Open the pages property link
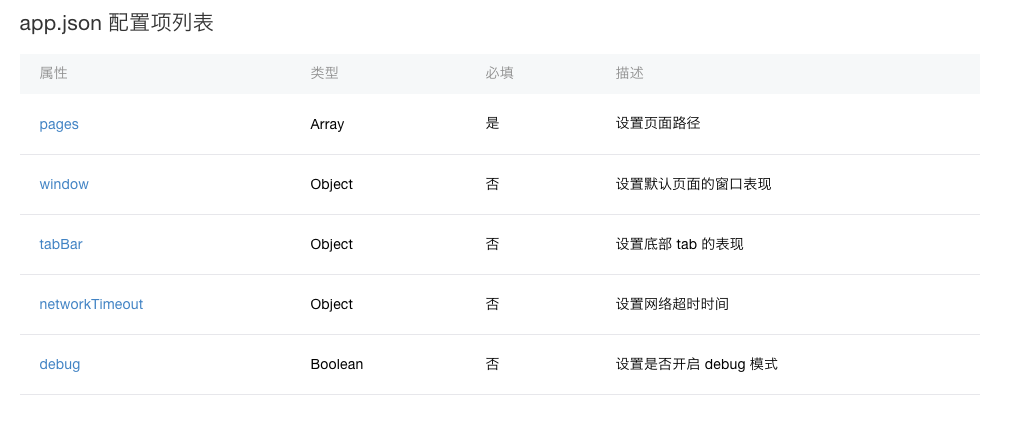 (59, 124)
